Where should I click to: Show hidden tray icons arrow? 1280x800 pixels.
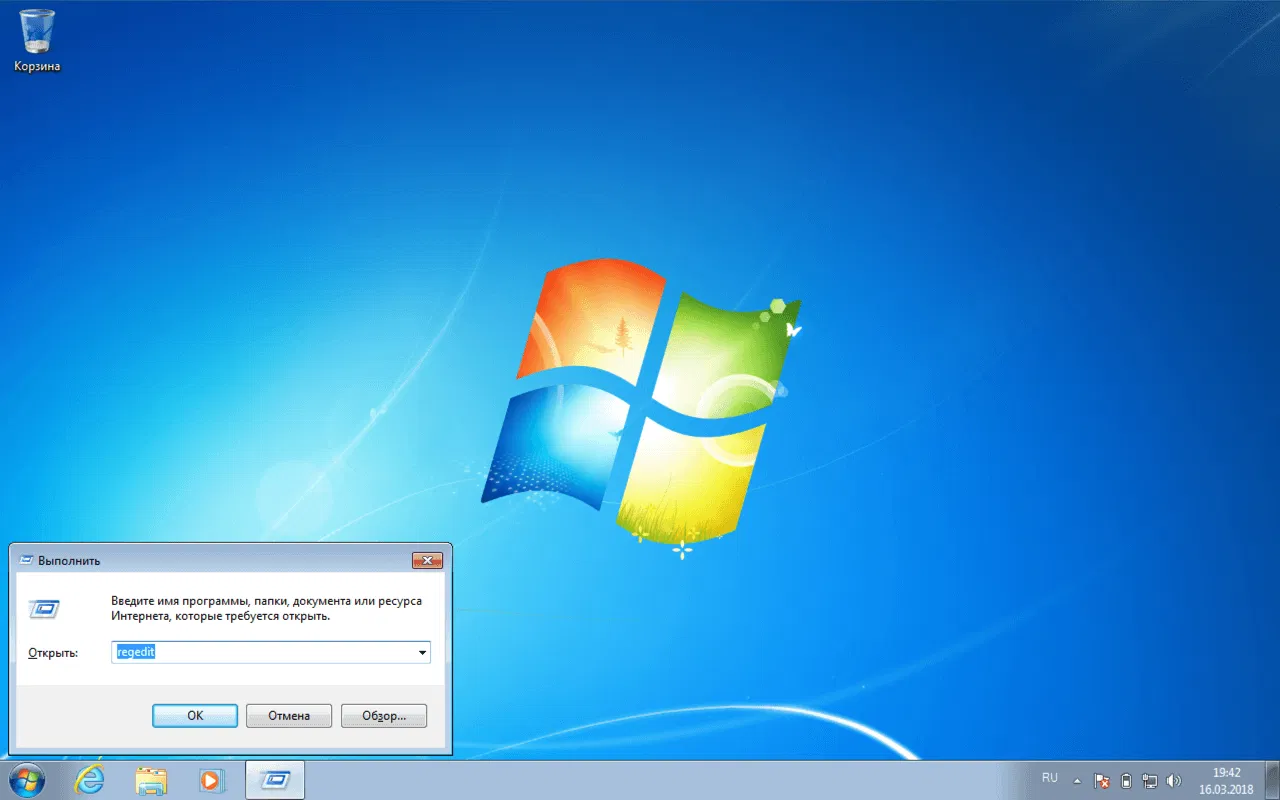1077,780
